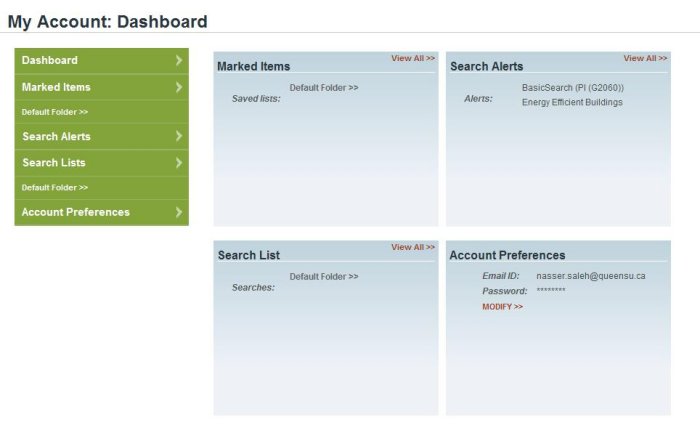Click chevron arrow on Dashboard sidebar item
This screenshot has width=700, height=433.
(179, 60)
